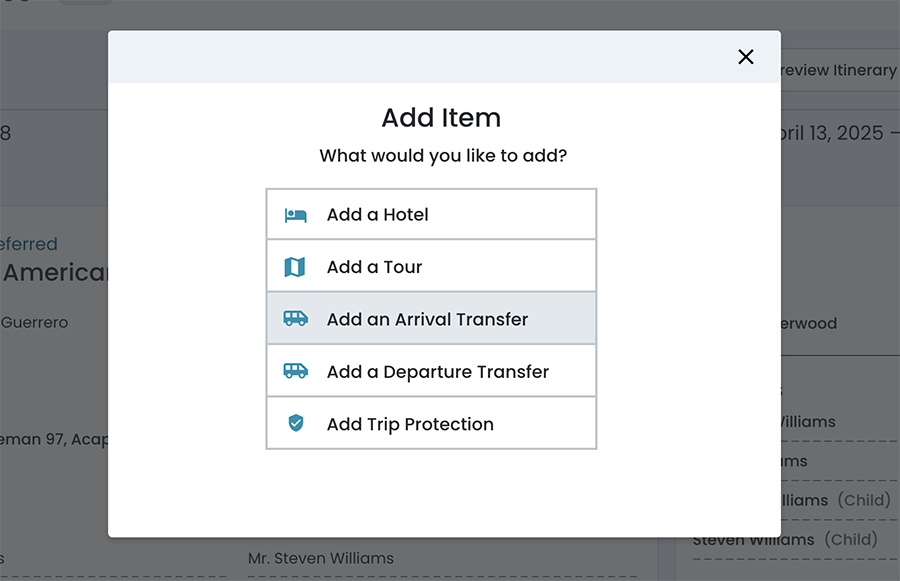900x581 pixels.
Task: Click the Add Item heading
Action: click(x=441, y=118)
